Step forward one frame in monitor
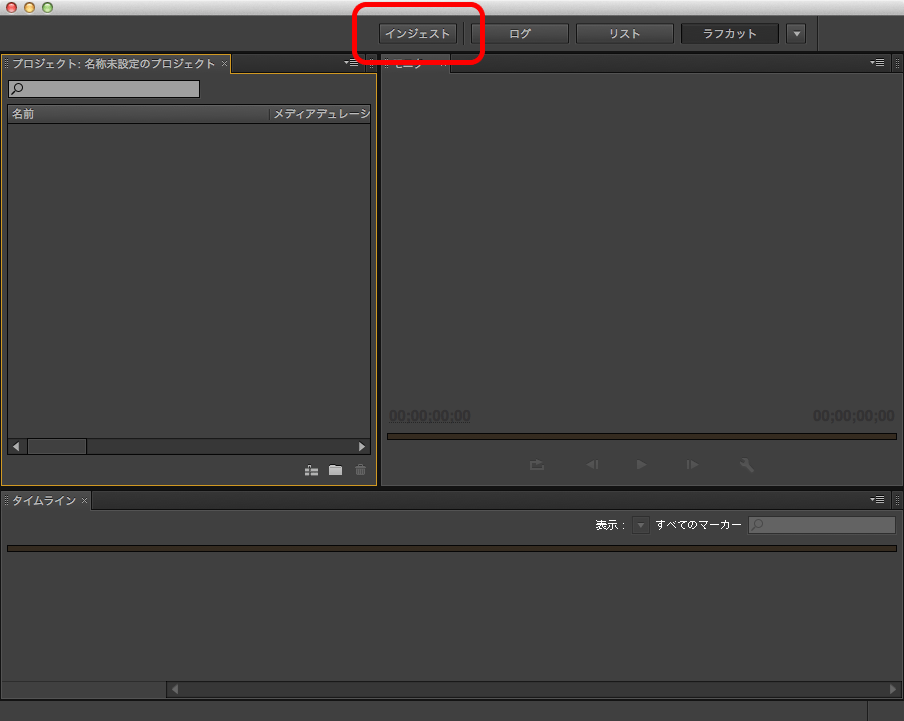The width and height of the screenshot is (904, 721). (691, 465)
